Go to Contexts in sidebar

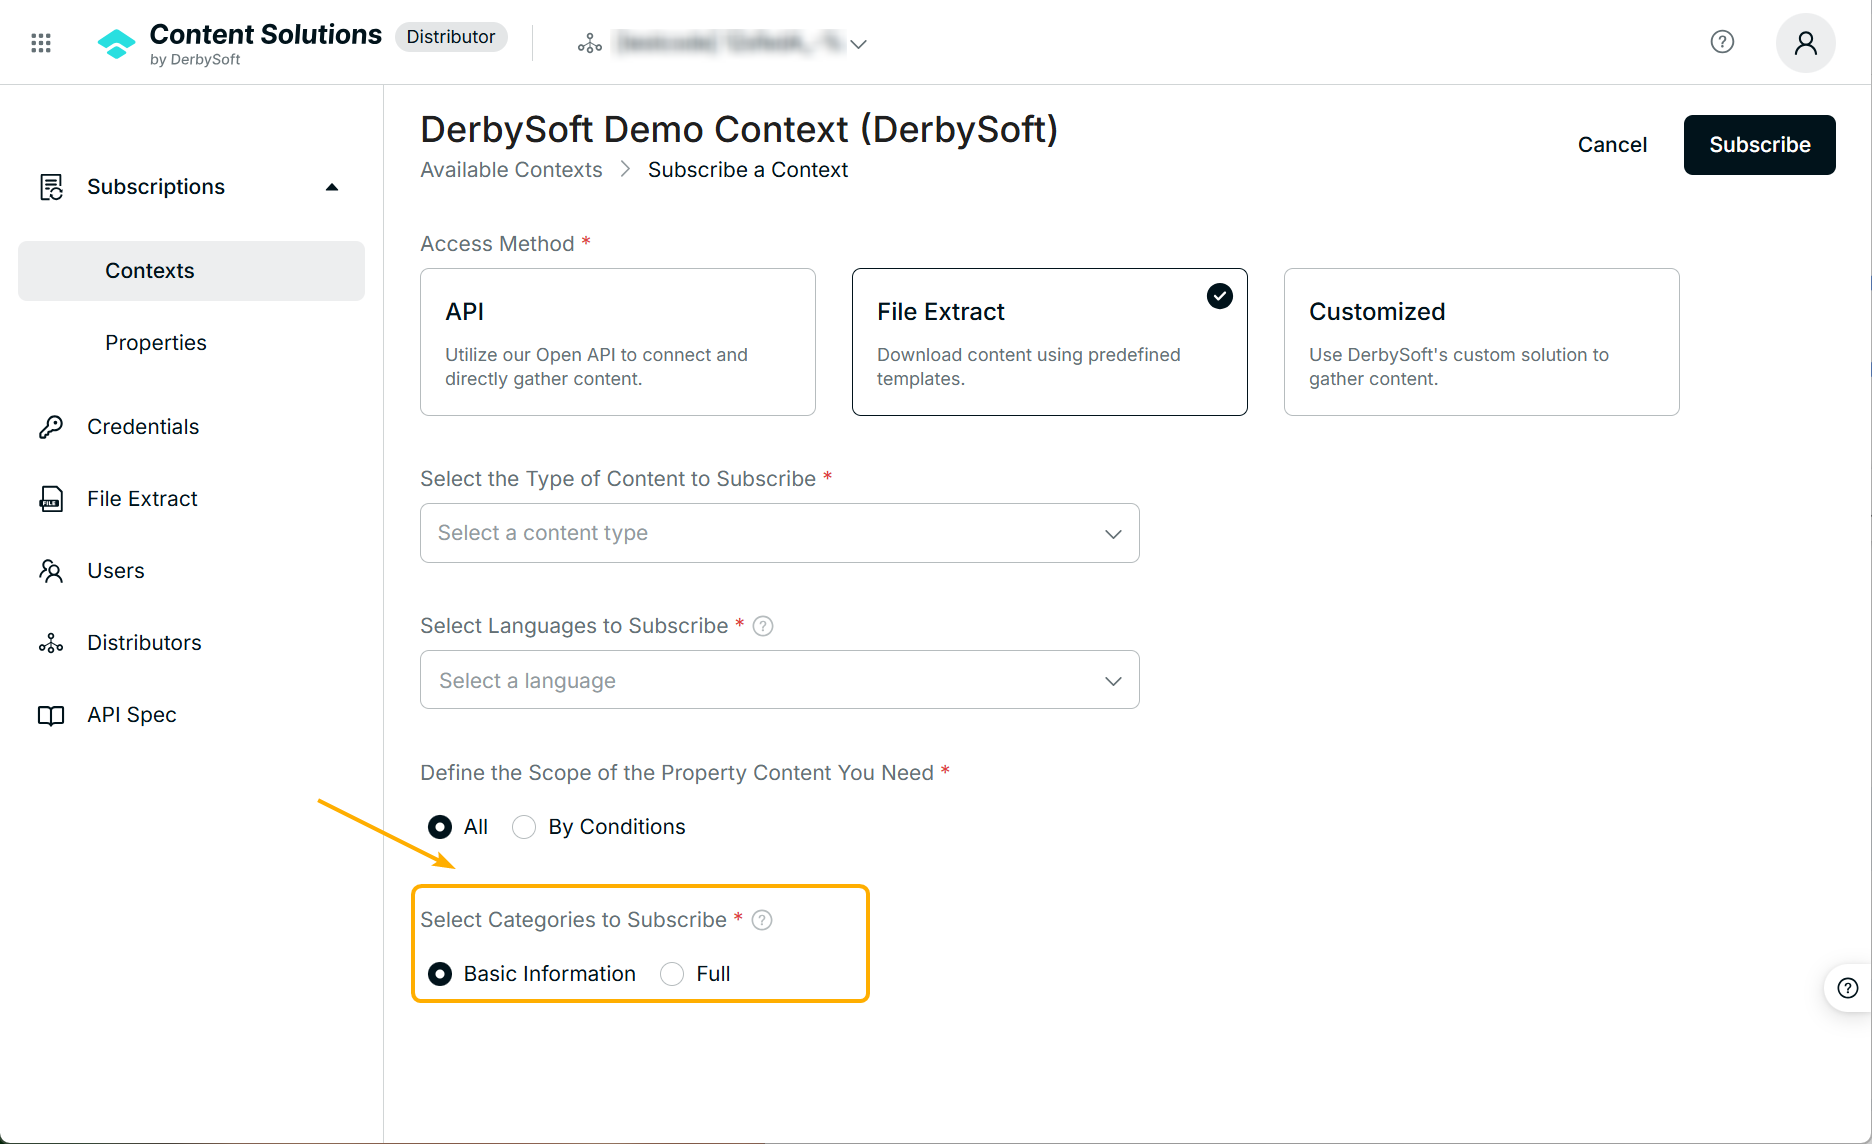191,271
